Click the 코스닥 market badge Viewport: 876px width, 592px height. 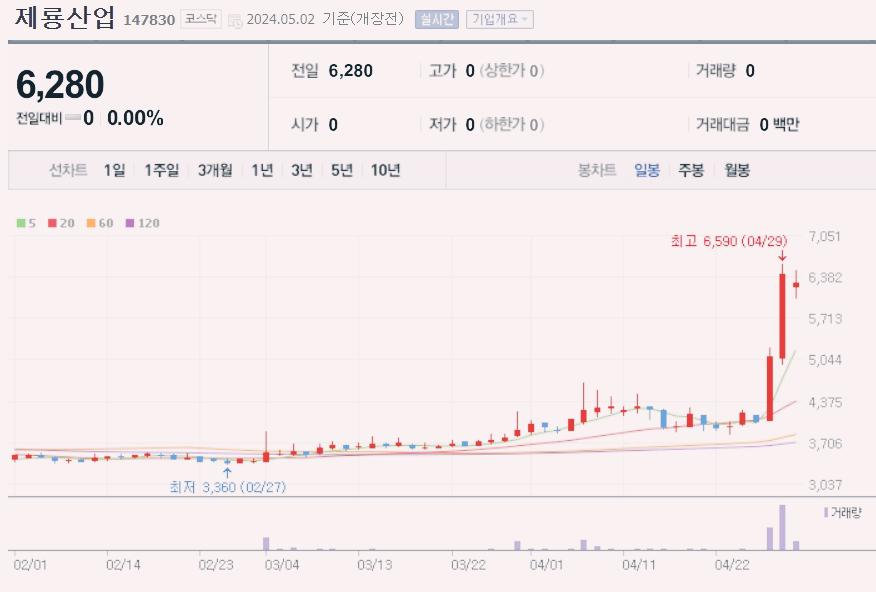click(x=201, y=20)
